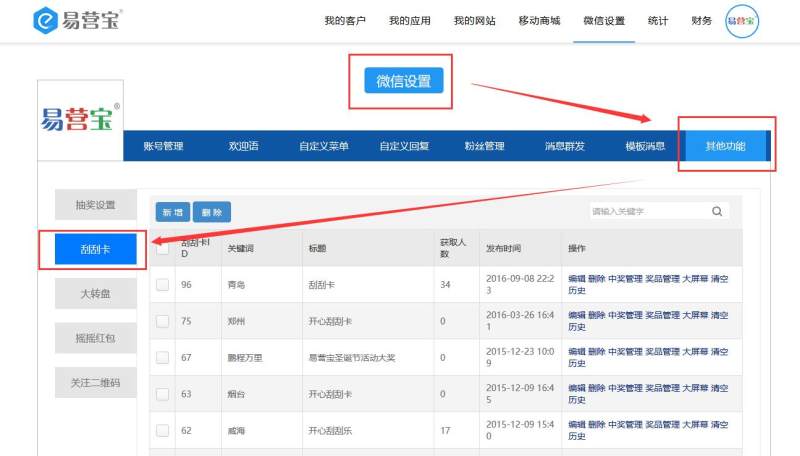Open 刮刮卡 in the left sidebar
Viewport: 800px width, 456px height.
95,249
